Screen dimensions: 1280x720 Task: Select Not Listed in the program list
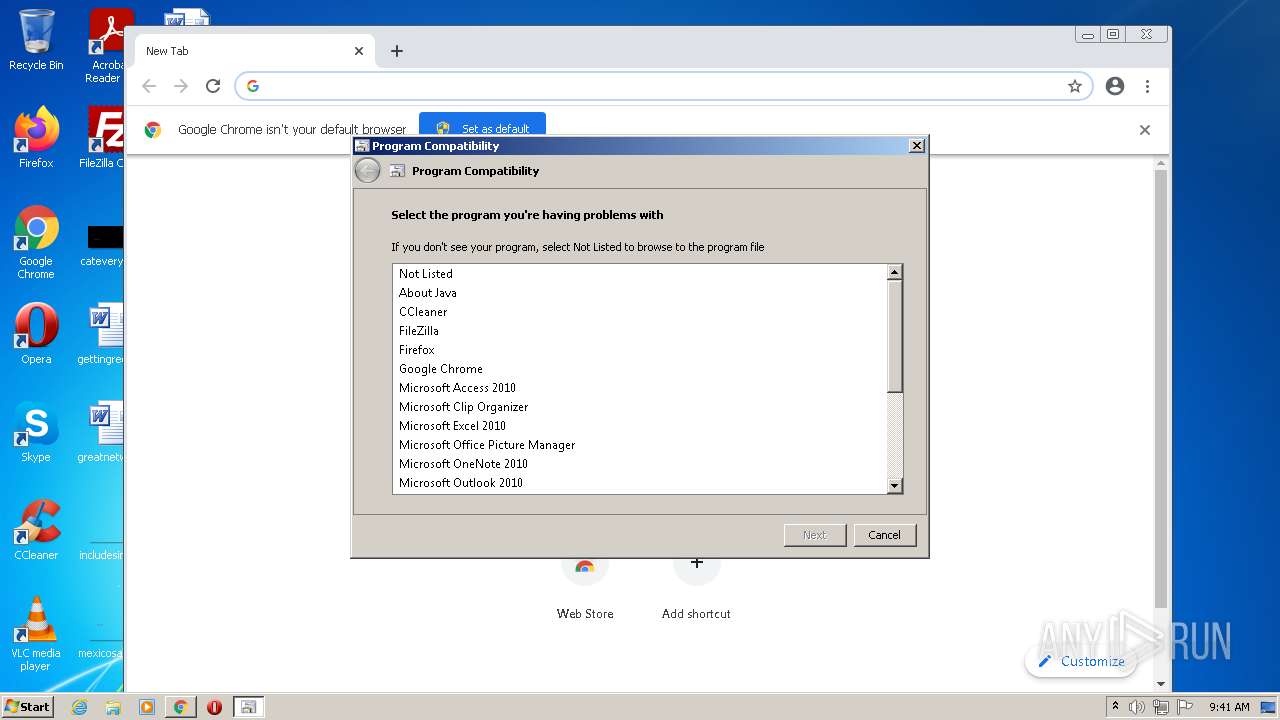(640, 274)
